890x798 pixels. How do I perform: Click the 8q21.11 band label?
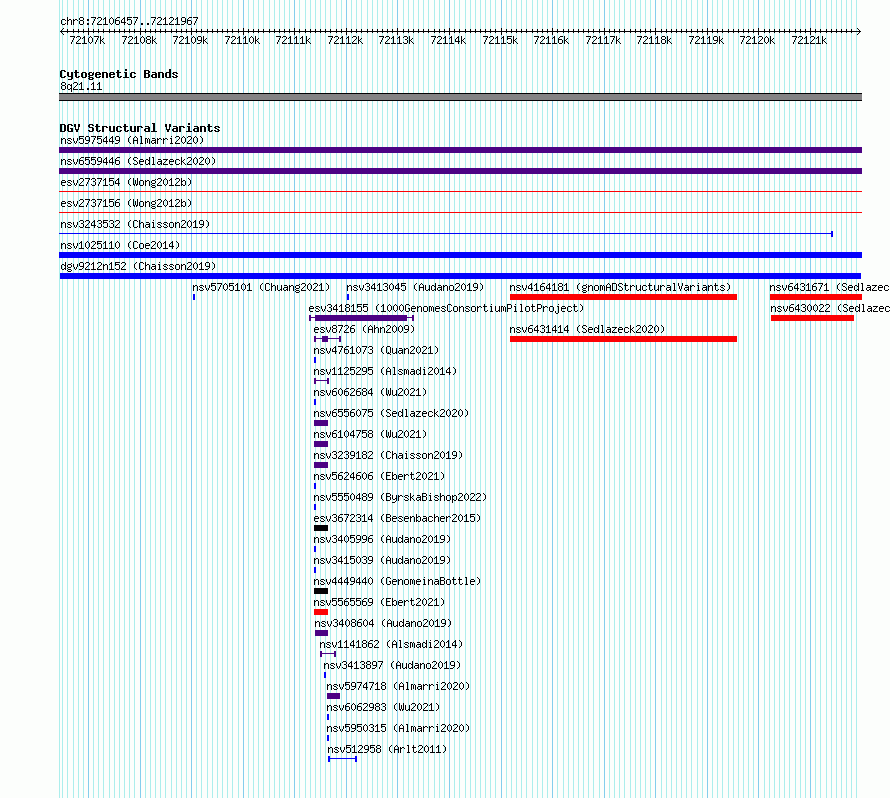[x=81, y=86]
